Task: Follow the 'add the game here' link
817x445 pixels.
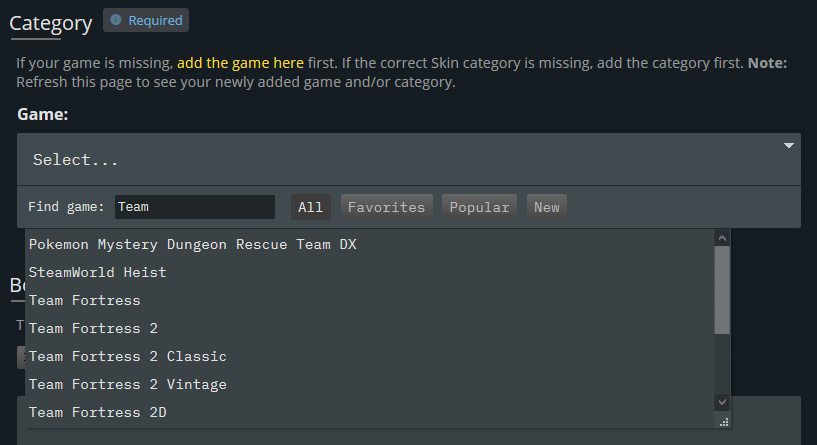Action: click(x=240, y=63)
